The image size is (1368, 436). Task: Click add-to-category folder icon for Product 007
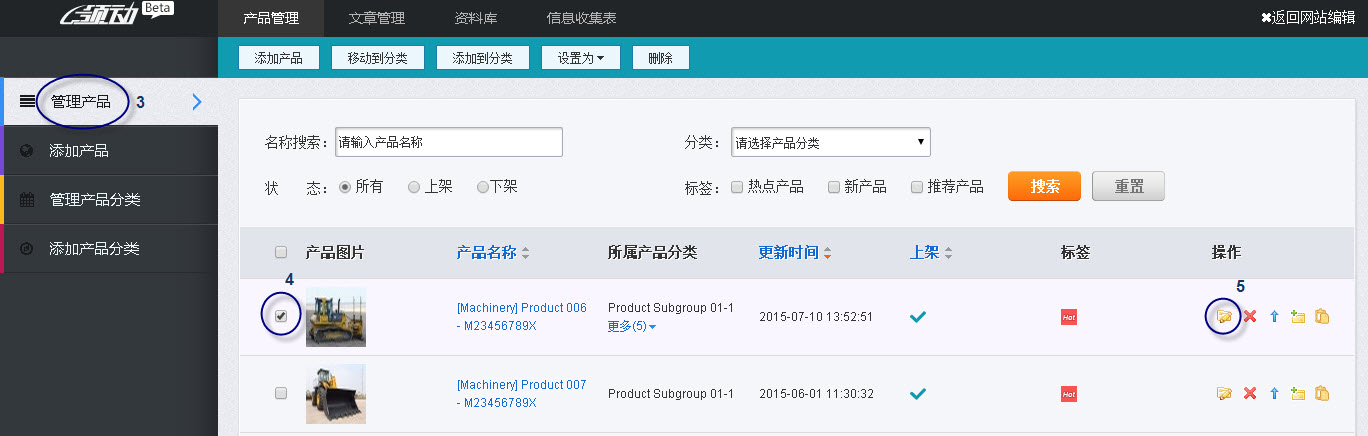tap(1298, 394)
